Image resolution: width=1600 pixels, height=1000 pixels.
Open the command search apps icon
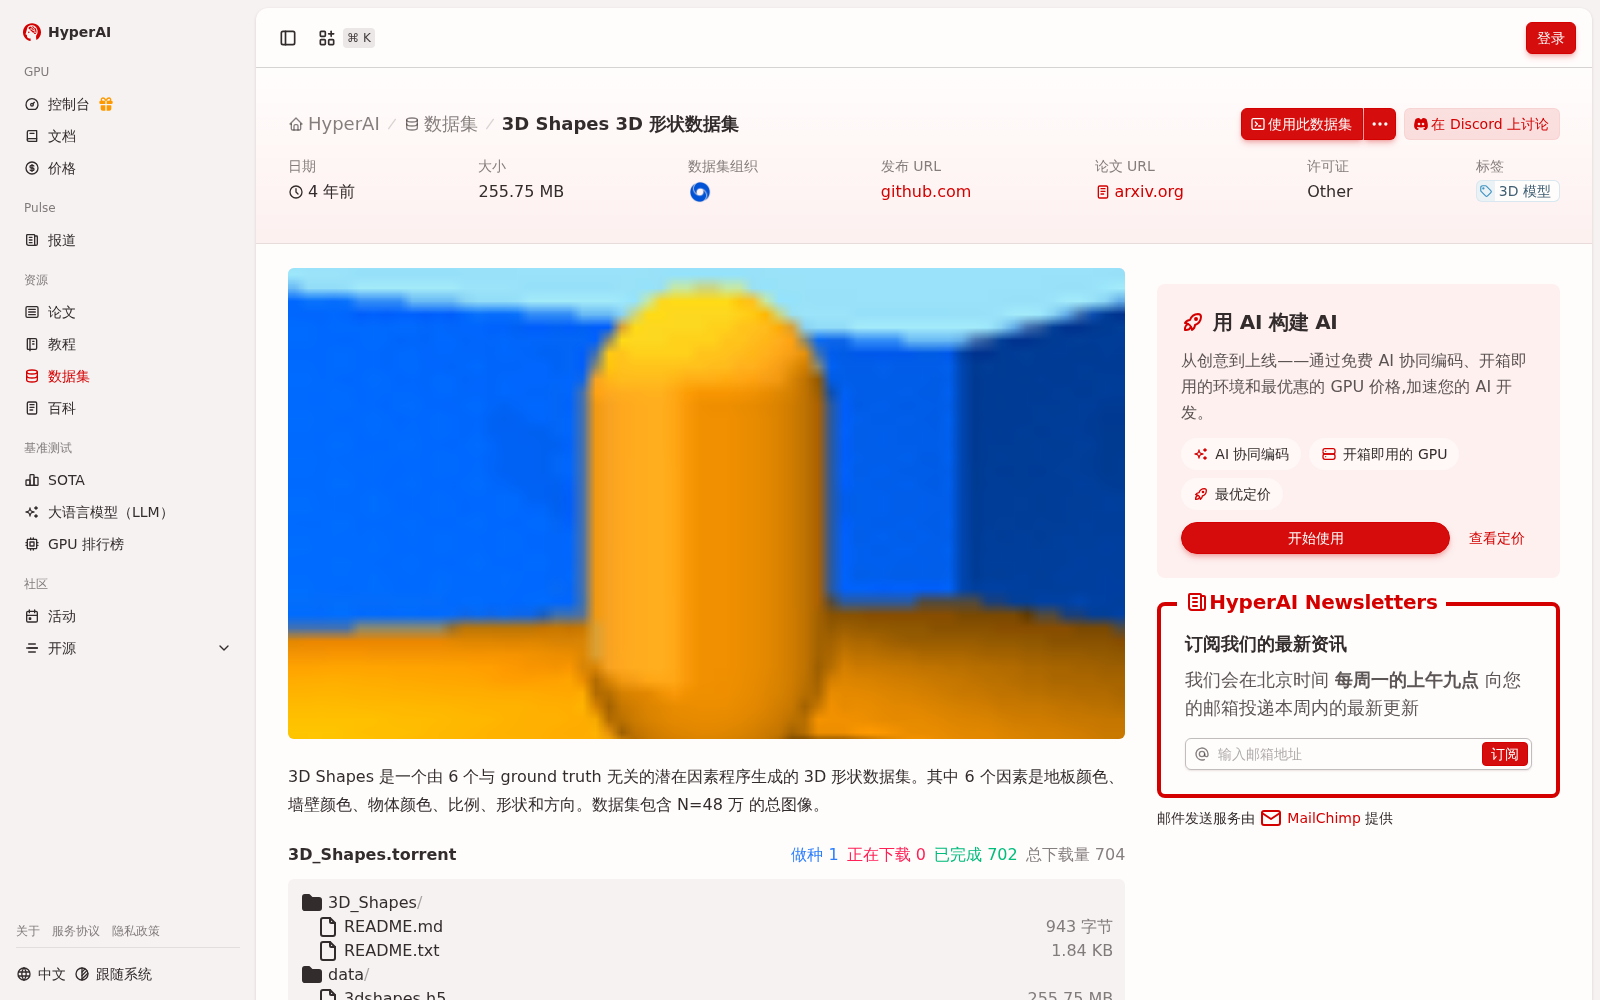(x=327, y=38)
